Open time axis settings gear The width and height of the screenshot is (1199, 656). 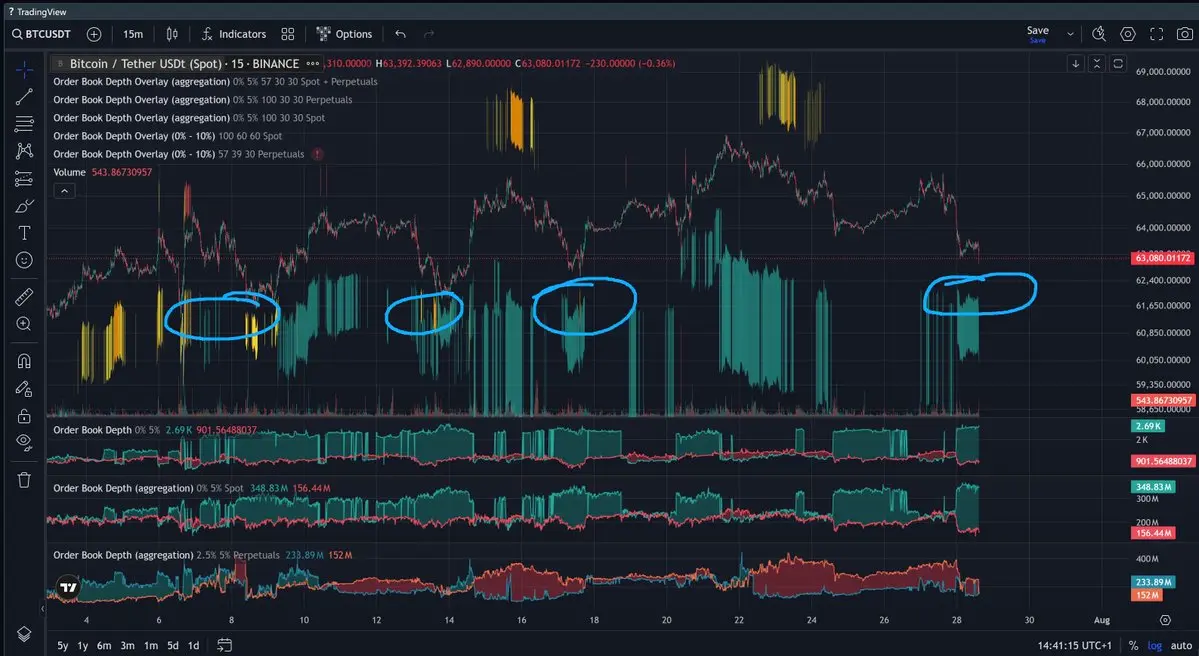tap(1165, 620)
